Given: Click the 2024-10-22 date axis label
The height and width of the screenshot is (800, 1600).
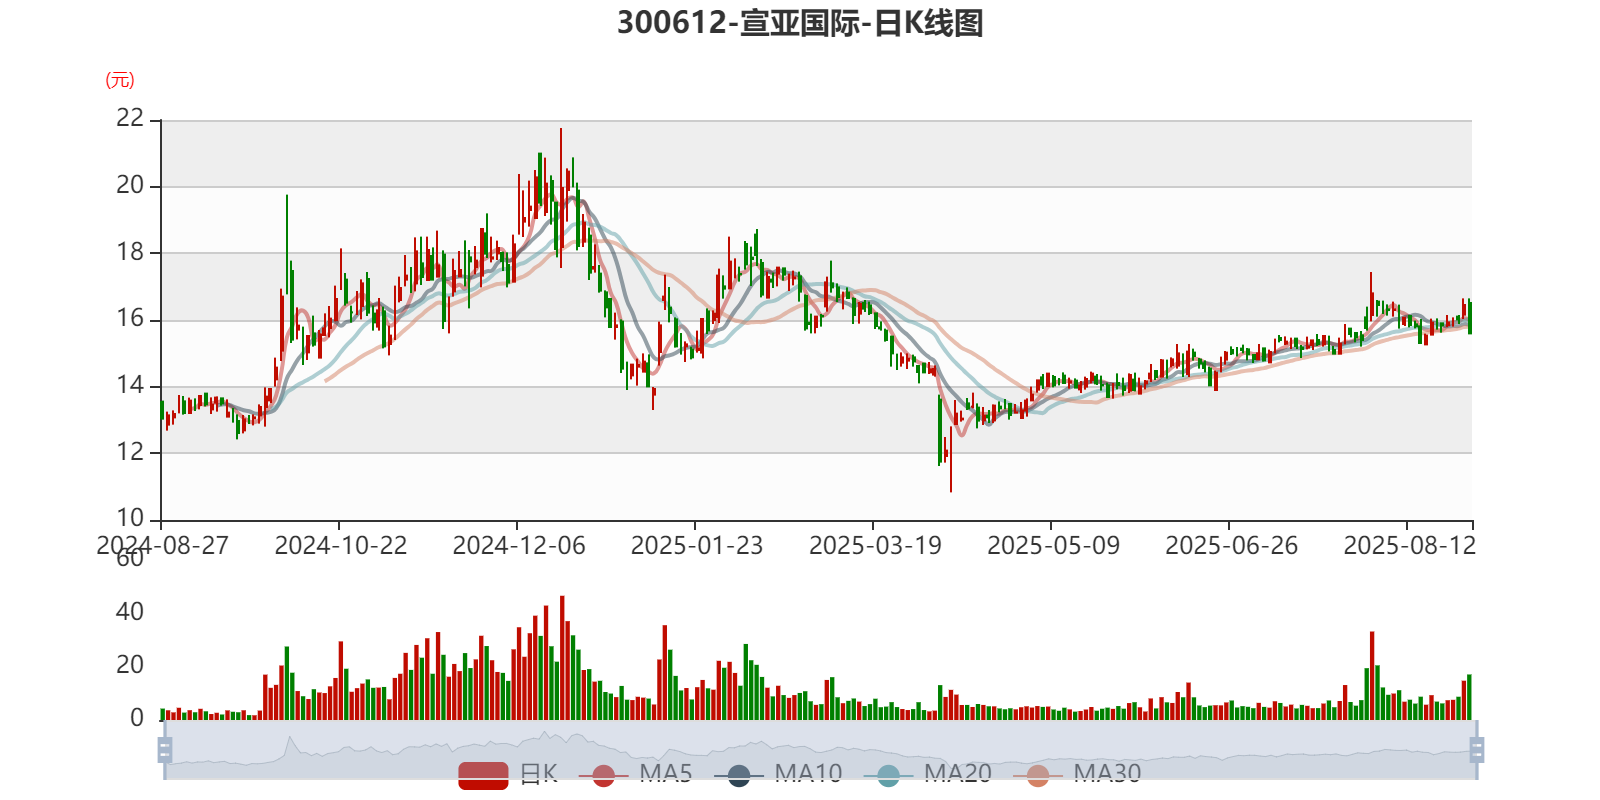Looking at the screenshot, I should [341, 546].
